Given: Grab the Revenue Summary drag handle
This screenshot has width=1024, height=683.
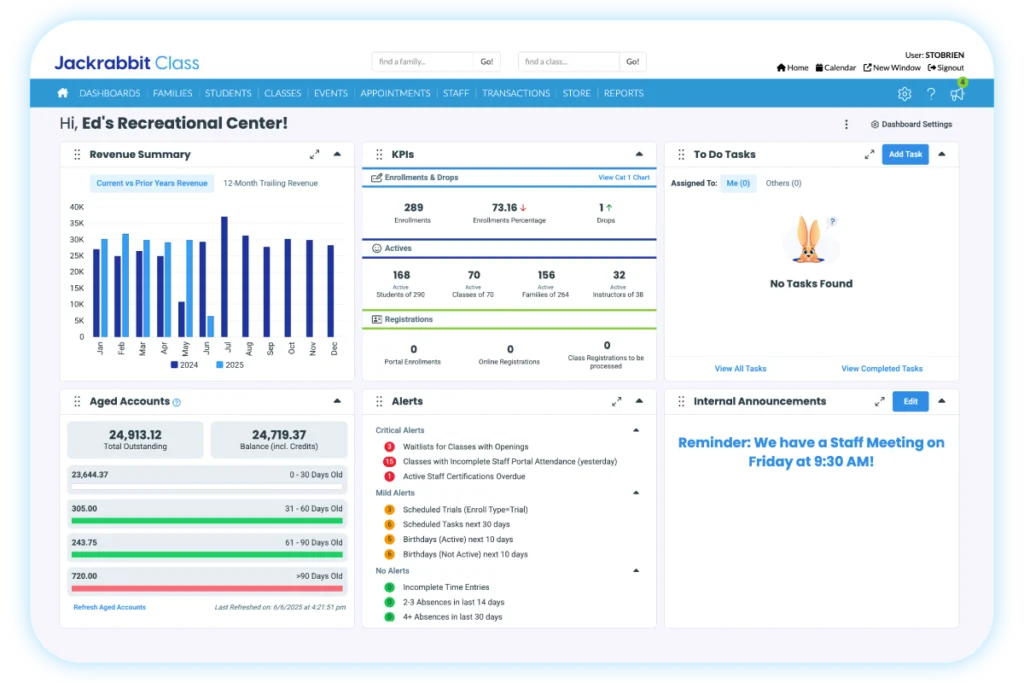Looking at the screenshot, I should click(x=77, y=155).
